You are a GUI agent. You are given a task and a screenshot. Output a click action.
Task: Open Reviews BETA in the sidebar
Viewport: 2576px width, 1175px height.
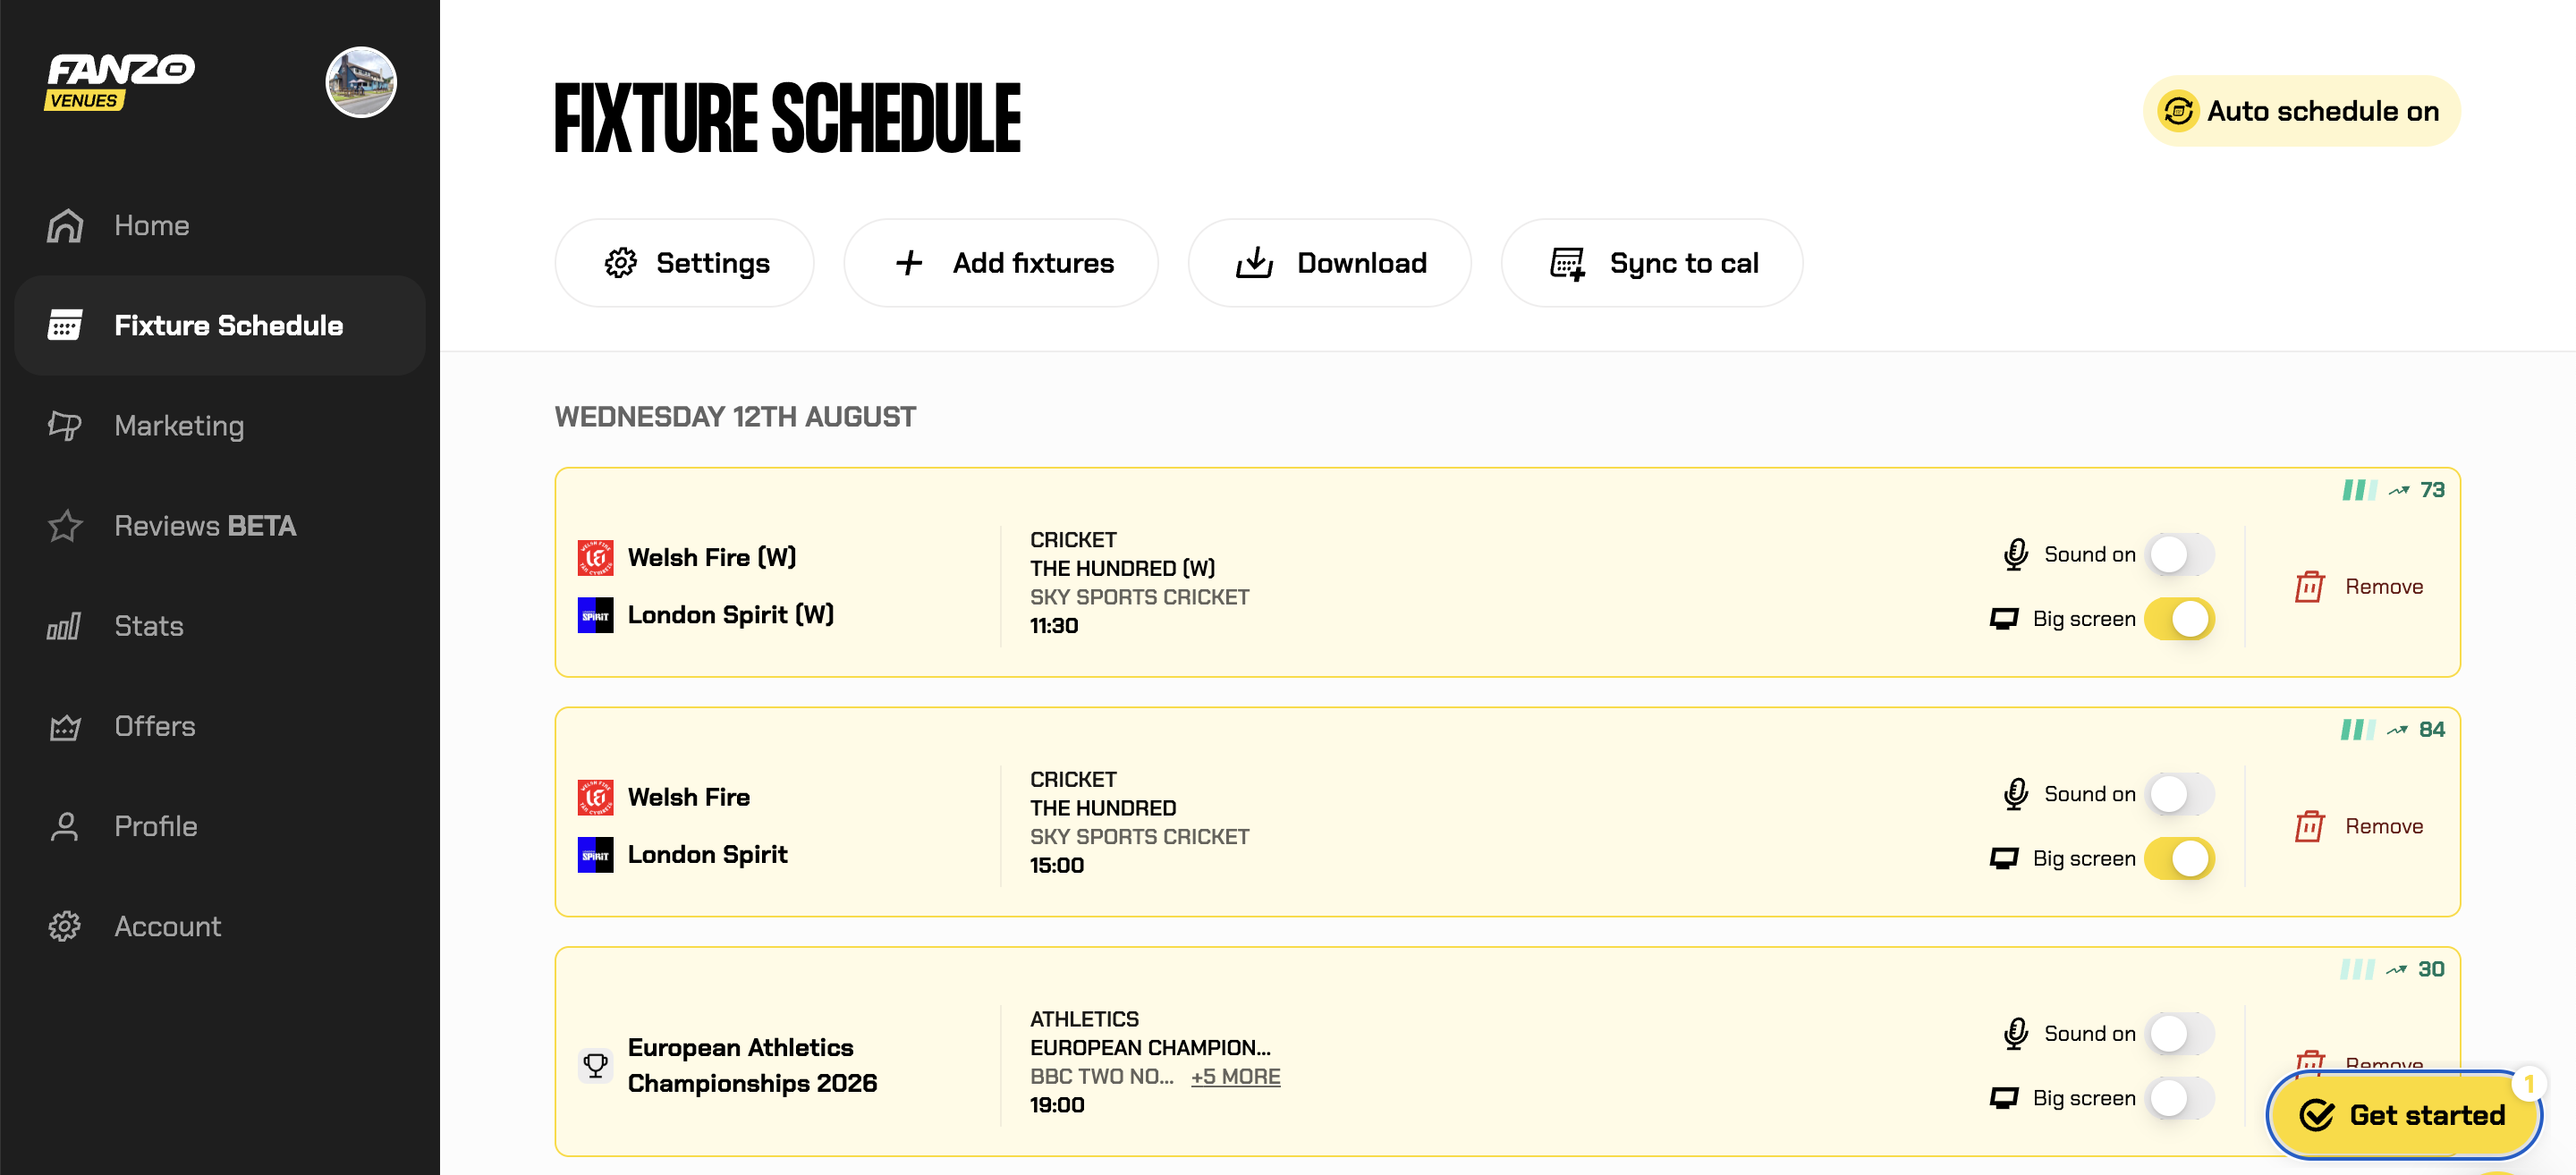[x=220, y=525]
